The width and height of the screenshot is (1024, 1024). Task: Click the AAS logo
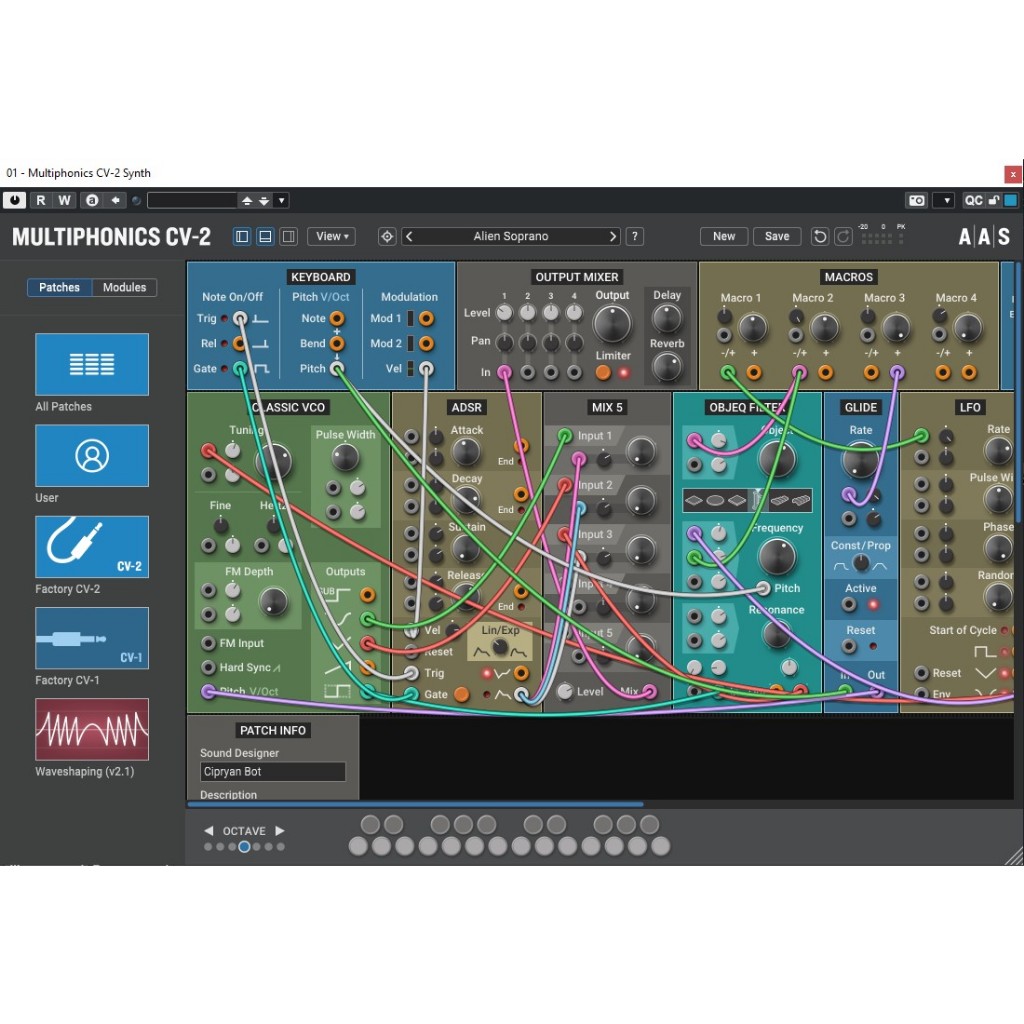coord(984,236)
